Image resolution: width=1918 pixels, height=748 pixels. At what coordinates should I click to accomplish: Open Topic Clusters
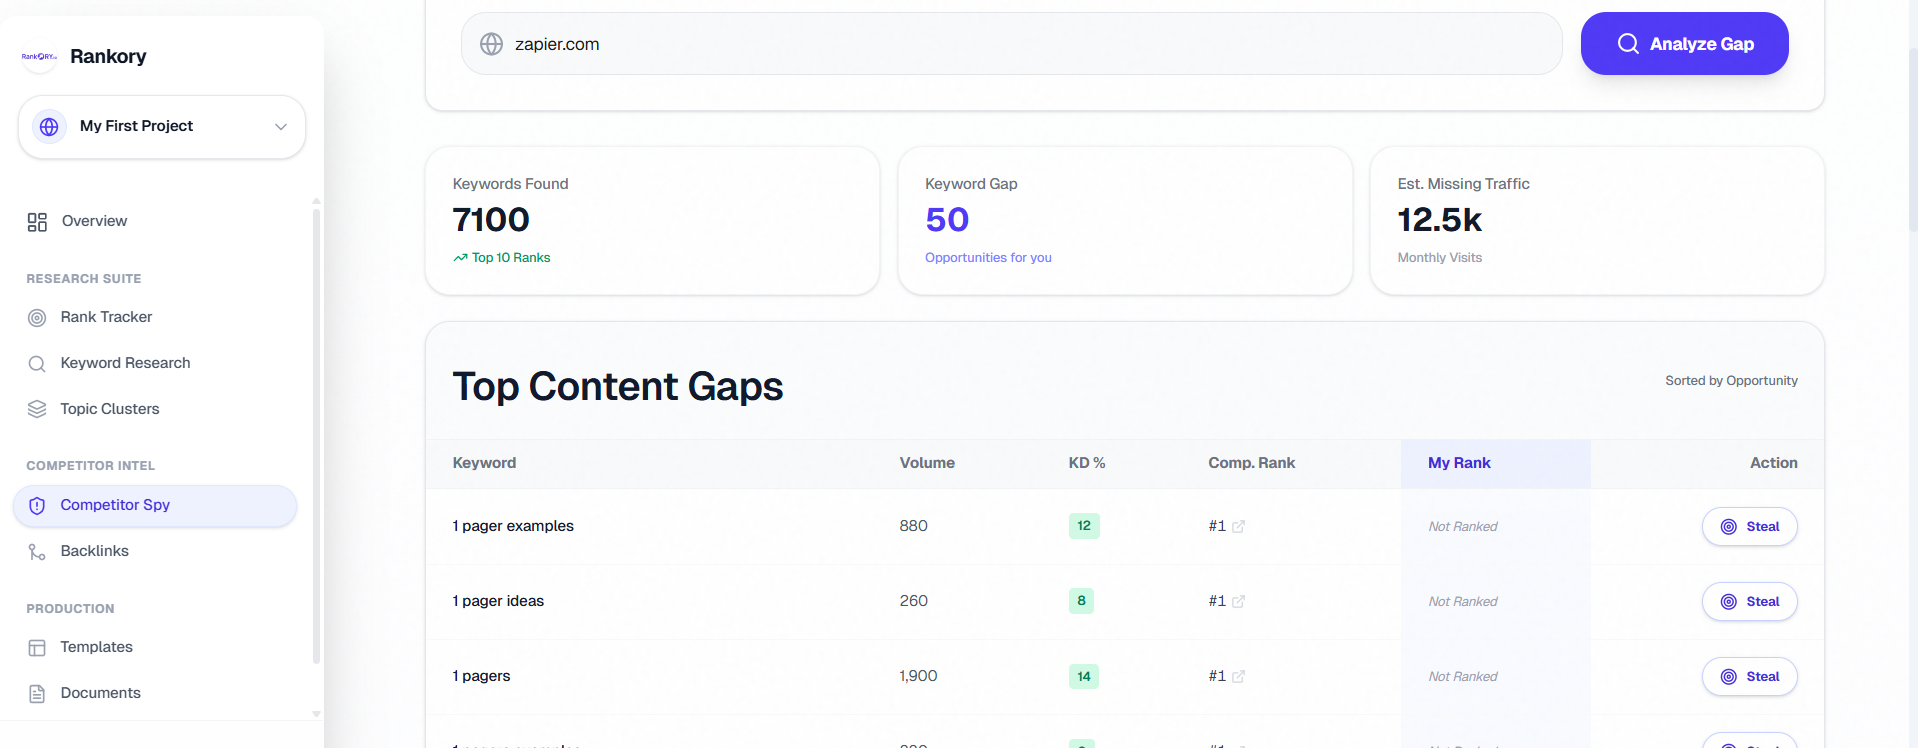(109, 409)
